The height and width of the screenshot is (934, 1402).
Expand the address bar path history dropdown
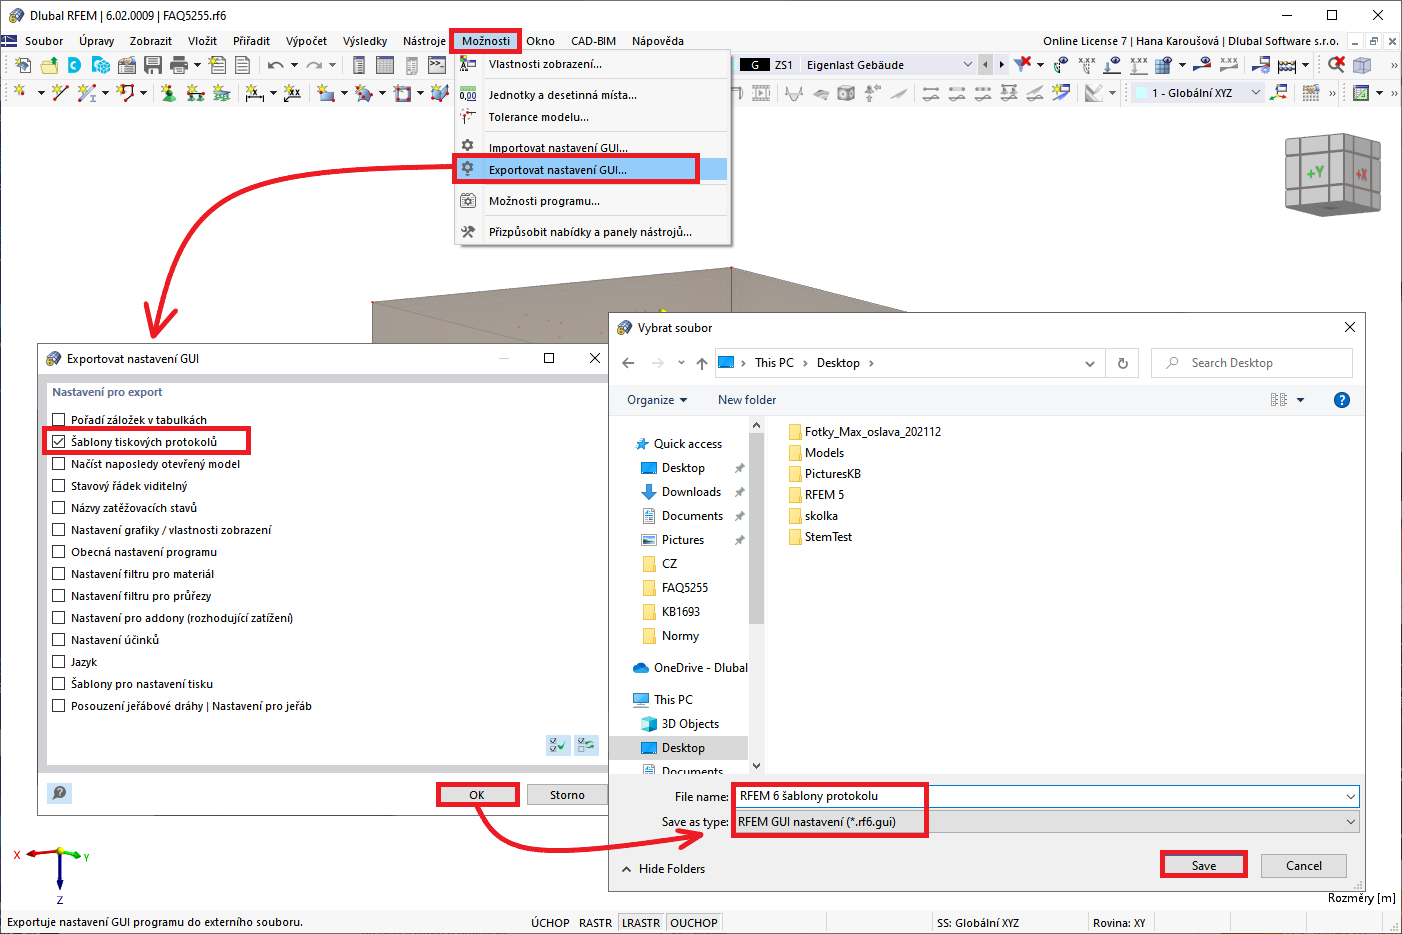click(1090, 363)
